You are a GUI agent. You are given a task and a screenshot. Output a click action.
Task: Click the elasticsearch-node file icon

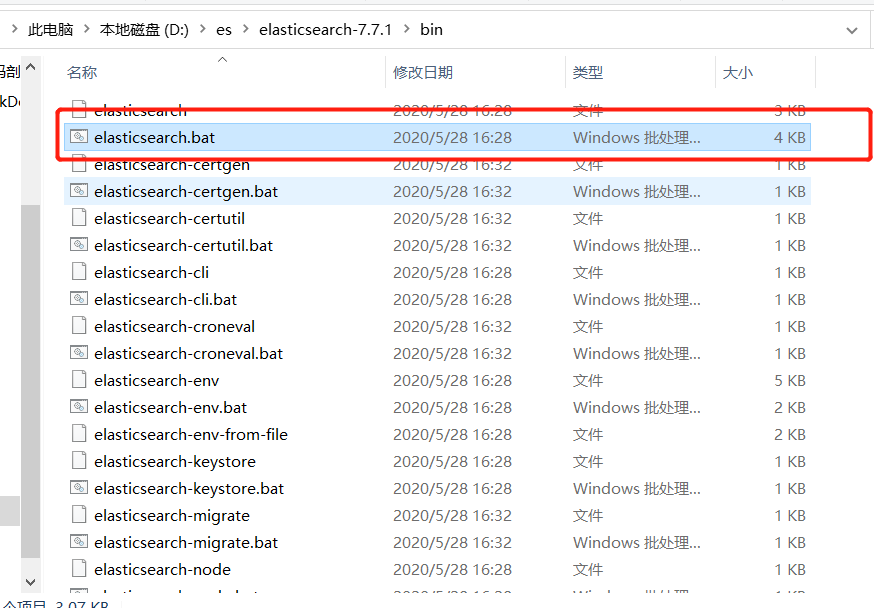[79, 570]
